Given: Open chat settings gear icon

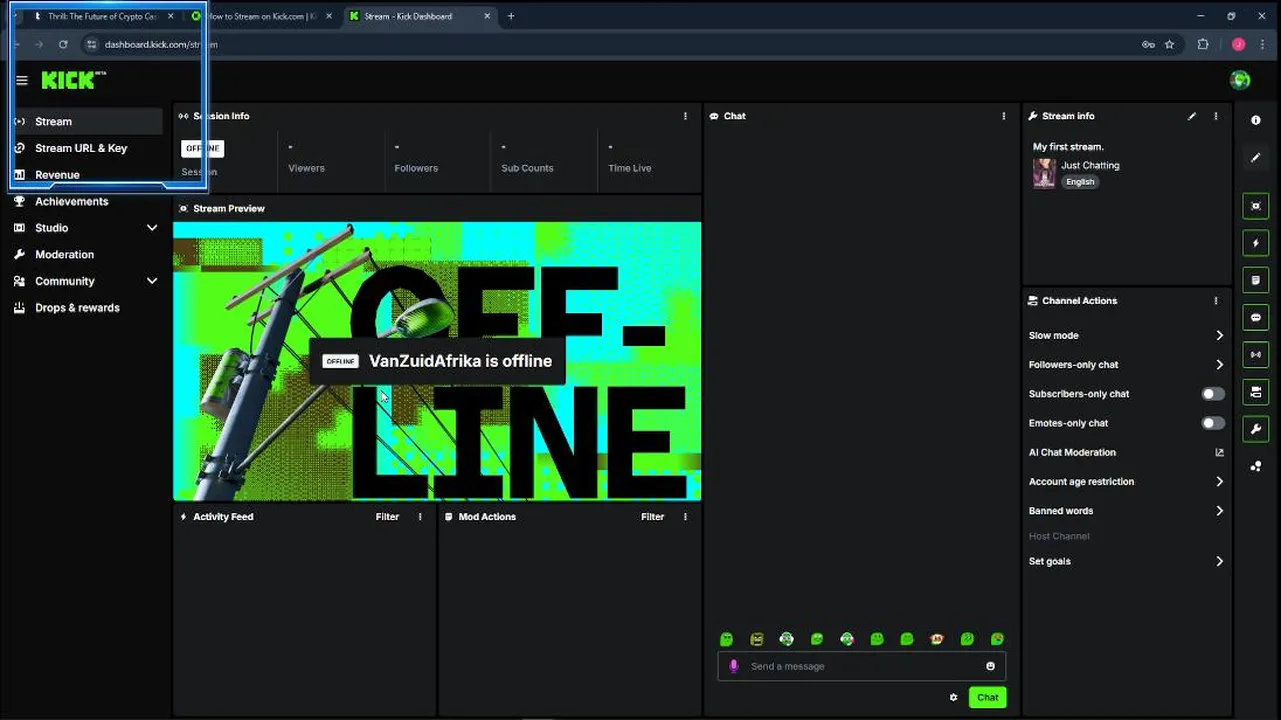Looking at the screenshot, I should (x=953, y=698).
